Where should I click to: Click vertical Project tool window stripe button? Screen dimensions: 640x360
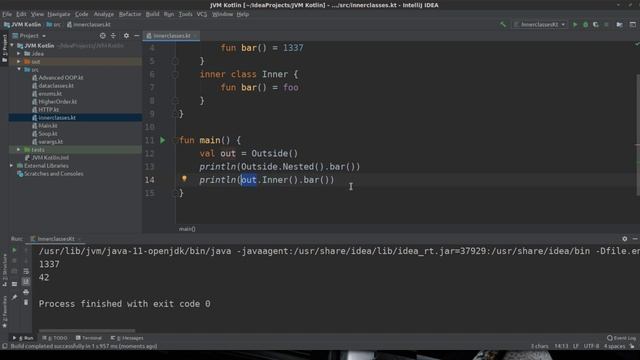click(4, 48)
